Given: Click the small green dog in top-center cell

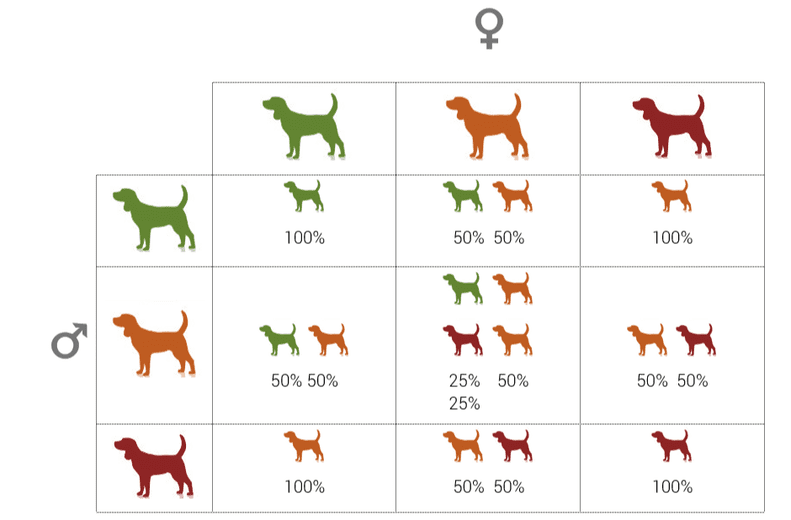Looking at the screenshot, I should [x=463, y=195].
